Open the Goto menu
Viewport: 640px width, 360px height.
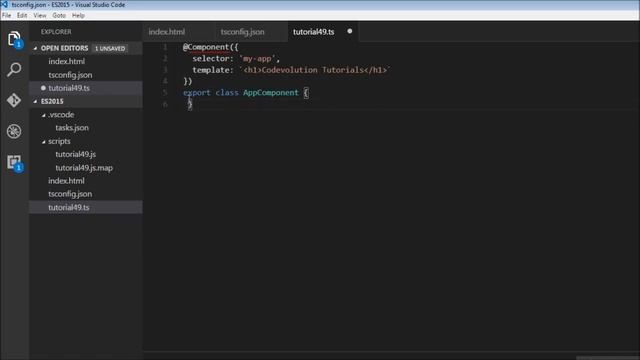pyautogui.click(x=59, y=16)
